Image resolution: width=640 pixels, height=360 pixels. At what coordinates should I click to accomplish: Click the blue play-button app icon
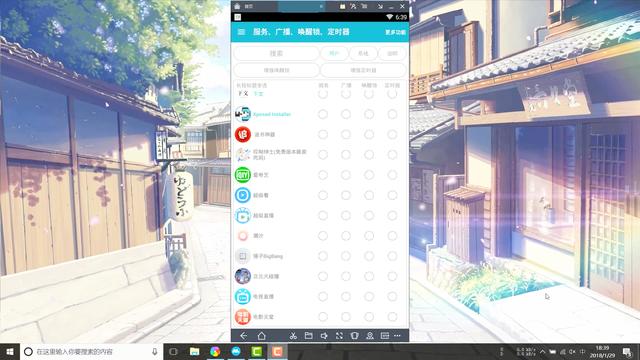(x=242, y=195)
